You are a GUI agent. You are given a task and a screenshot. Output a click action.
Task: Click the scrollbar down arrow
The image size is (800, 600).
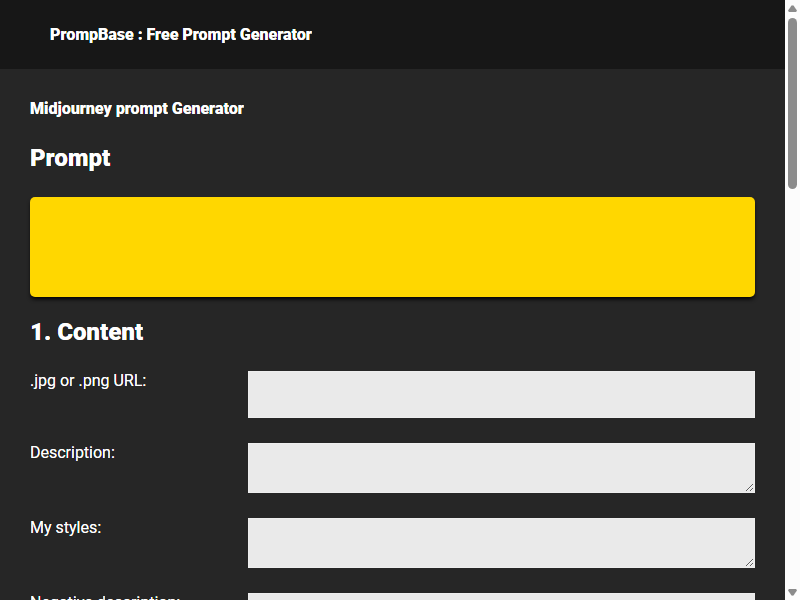[x=792, y=592]
